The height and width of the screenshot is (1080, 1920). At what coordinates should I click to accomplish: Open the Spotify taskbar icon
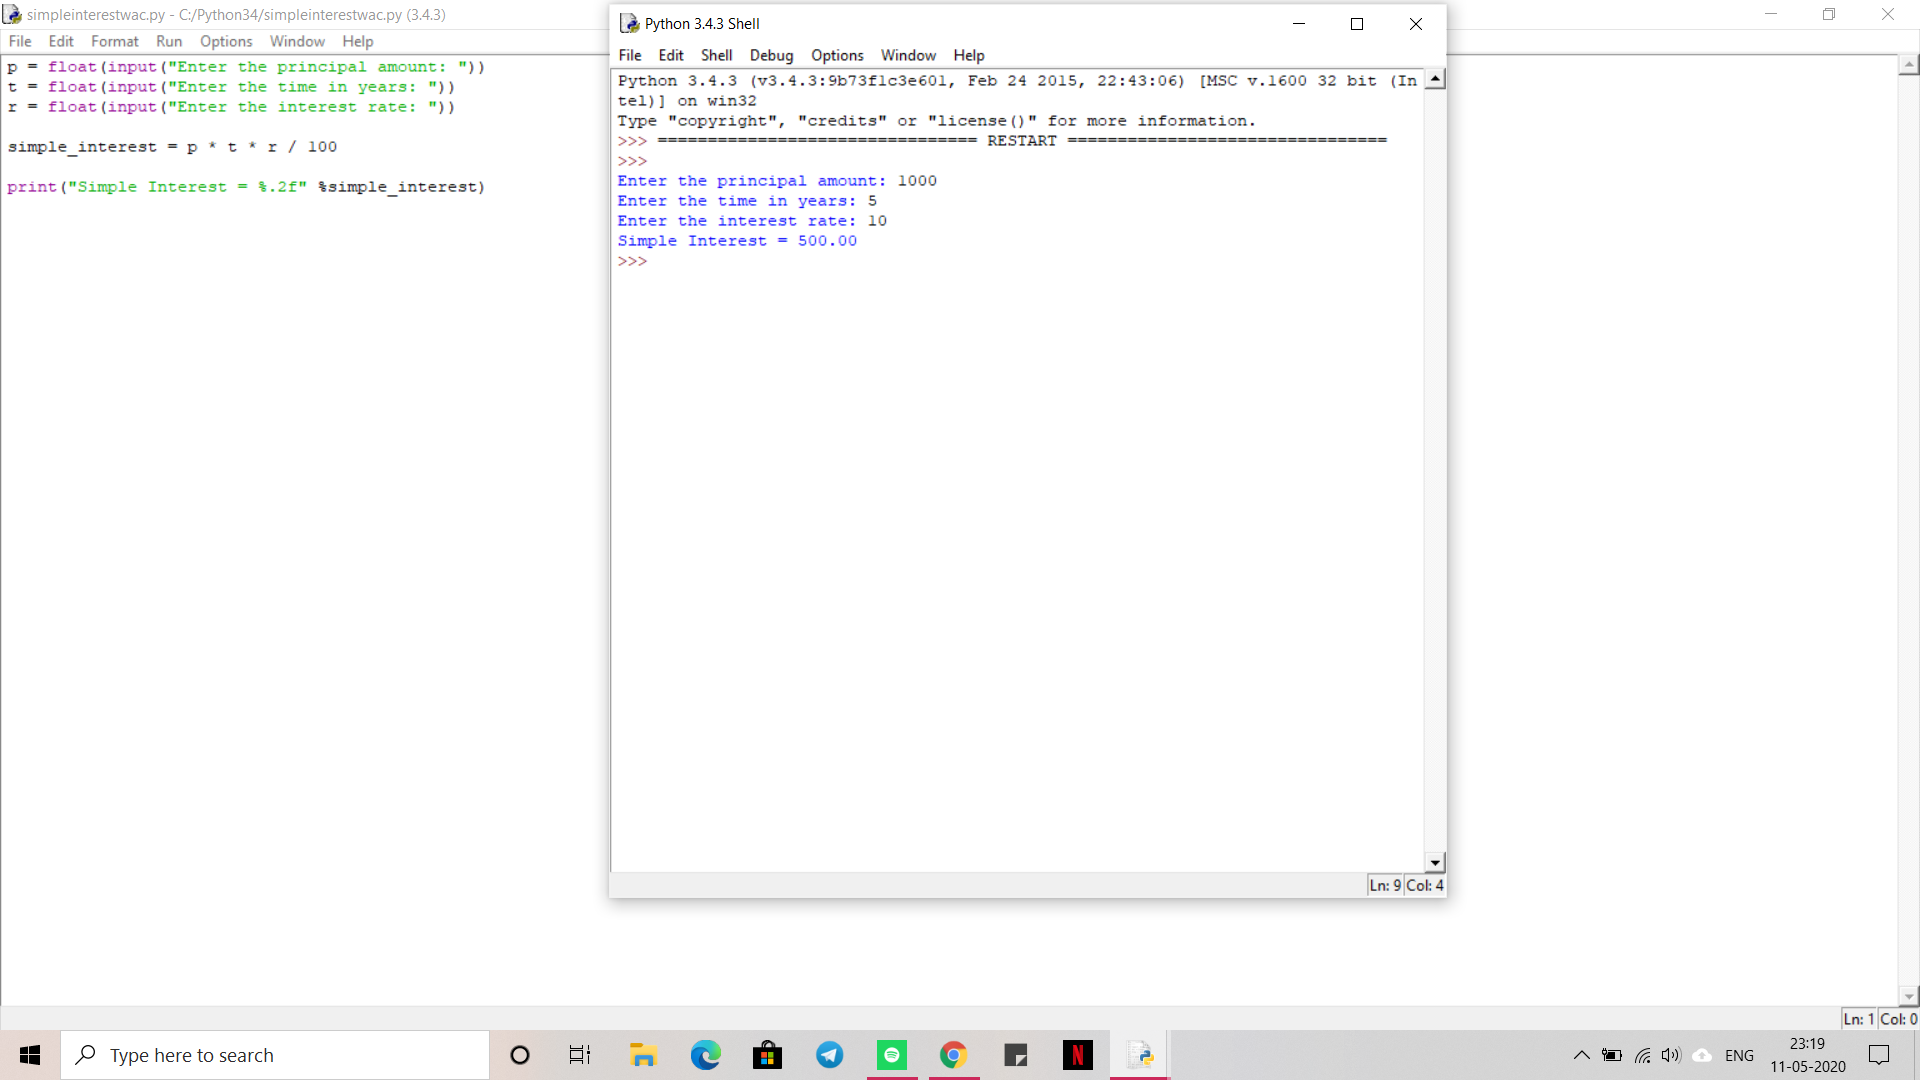pyautogui.click(x=891, y=1055)
